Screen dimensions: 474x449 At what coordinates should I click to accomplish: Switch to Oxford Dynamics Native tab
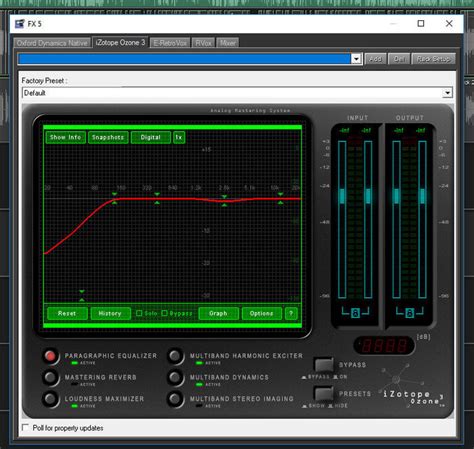coord(52,43)
